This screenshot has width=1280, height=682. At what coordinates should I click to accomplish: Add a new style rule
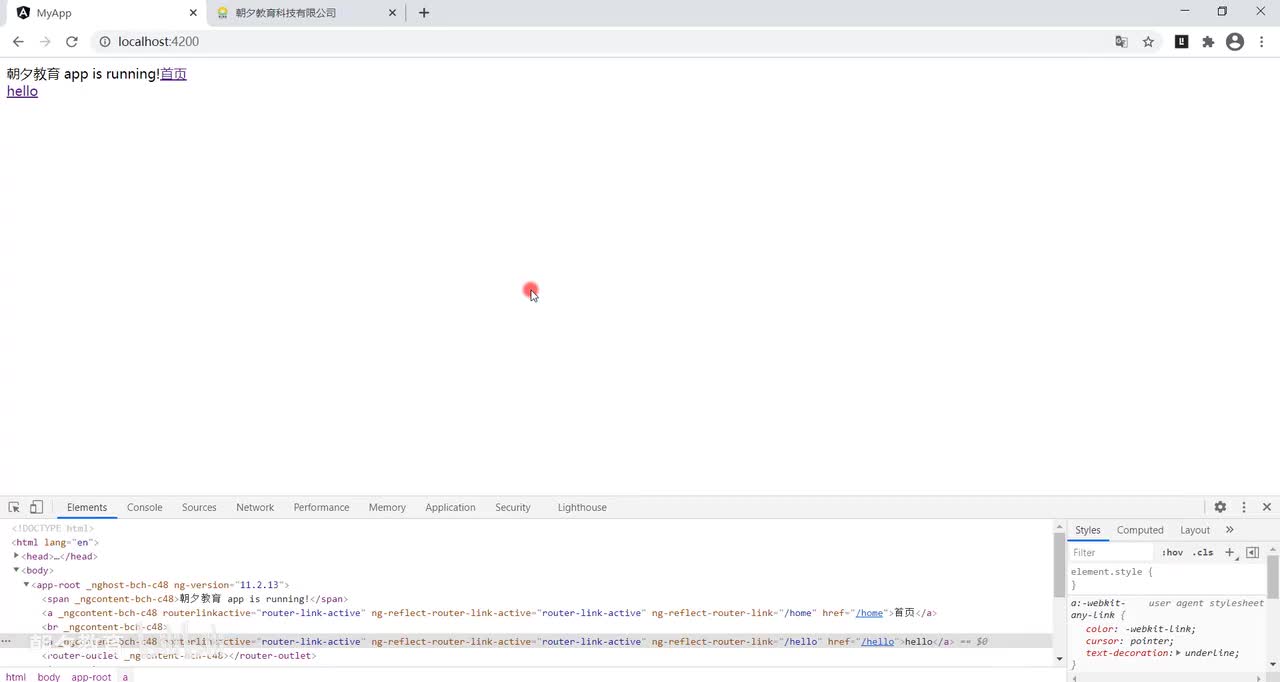click(1230, 552)
